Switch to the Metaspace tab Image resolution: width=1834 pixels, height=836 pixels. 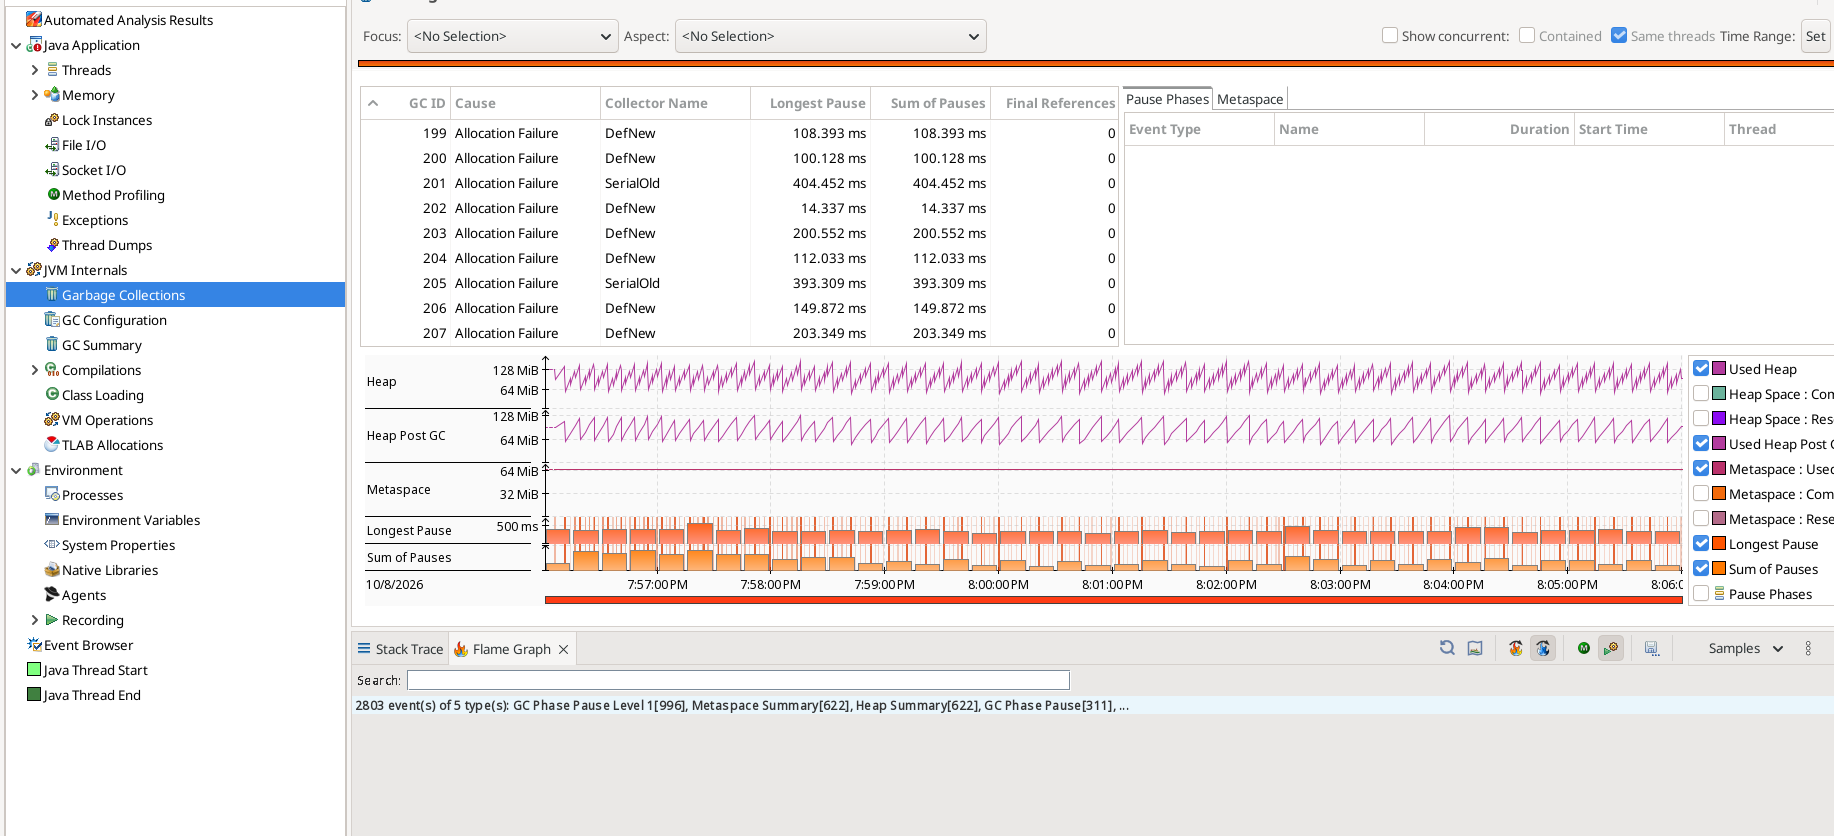(1250, 99)
